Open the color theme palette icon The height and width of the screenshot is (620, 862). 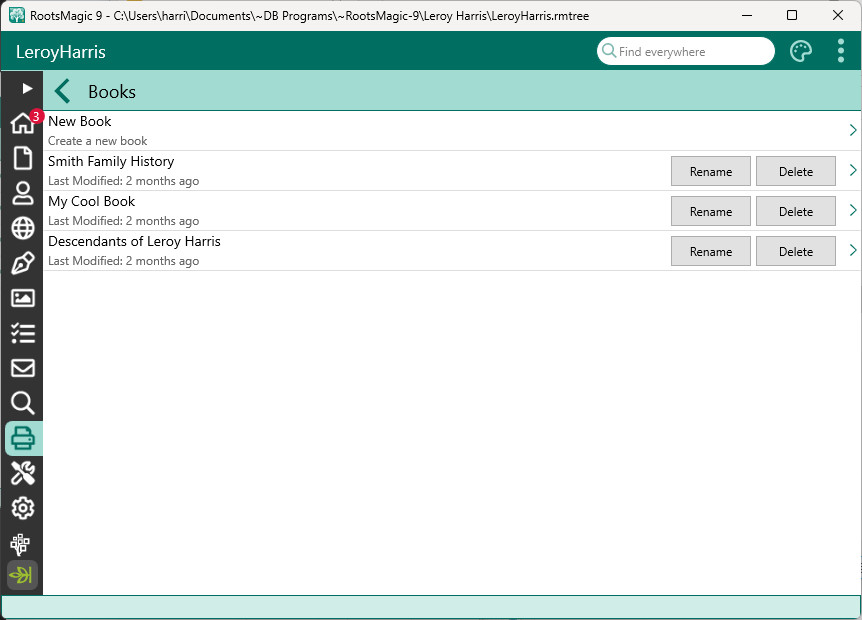click(801, 52)
